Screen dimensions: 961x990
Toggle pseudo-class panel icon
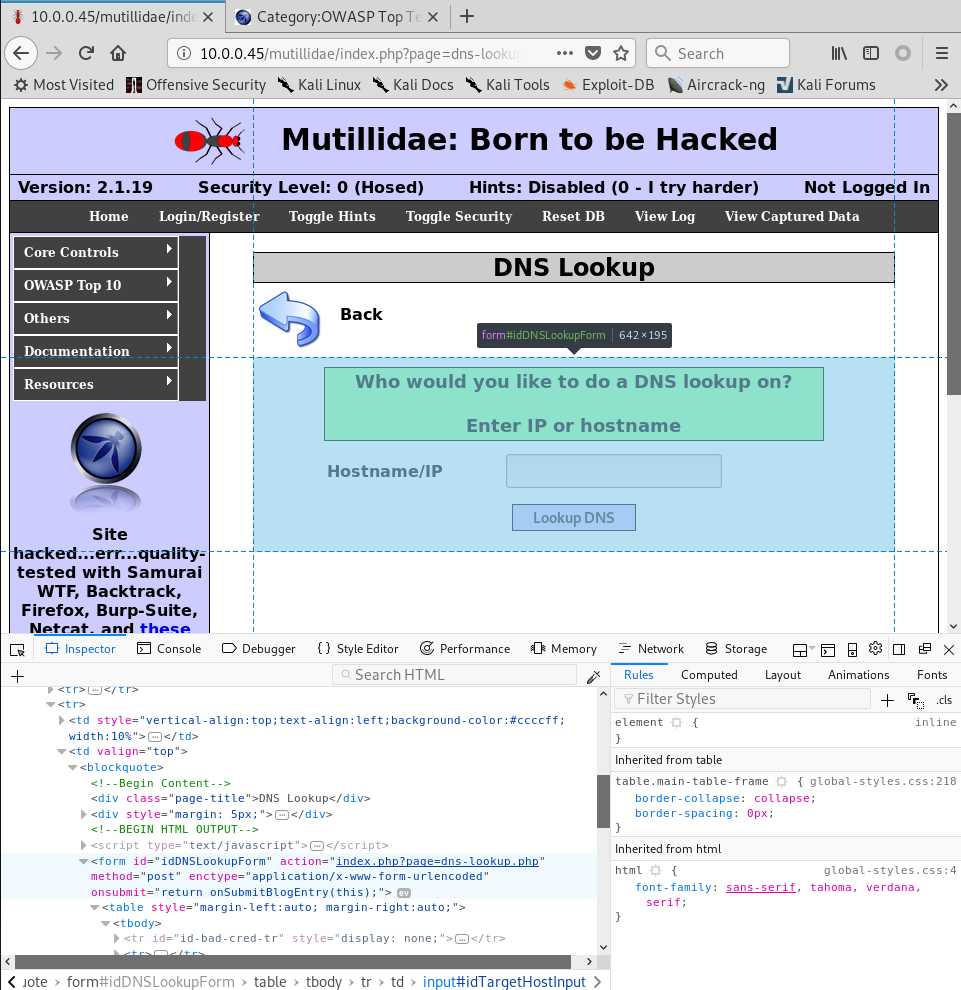coord(916,700)
